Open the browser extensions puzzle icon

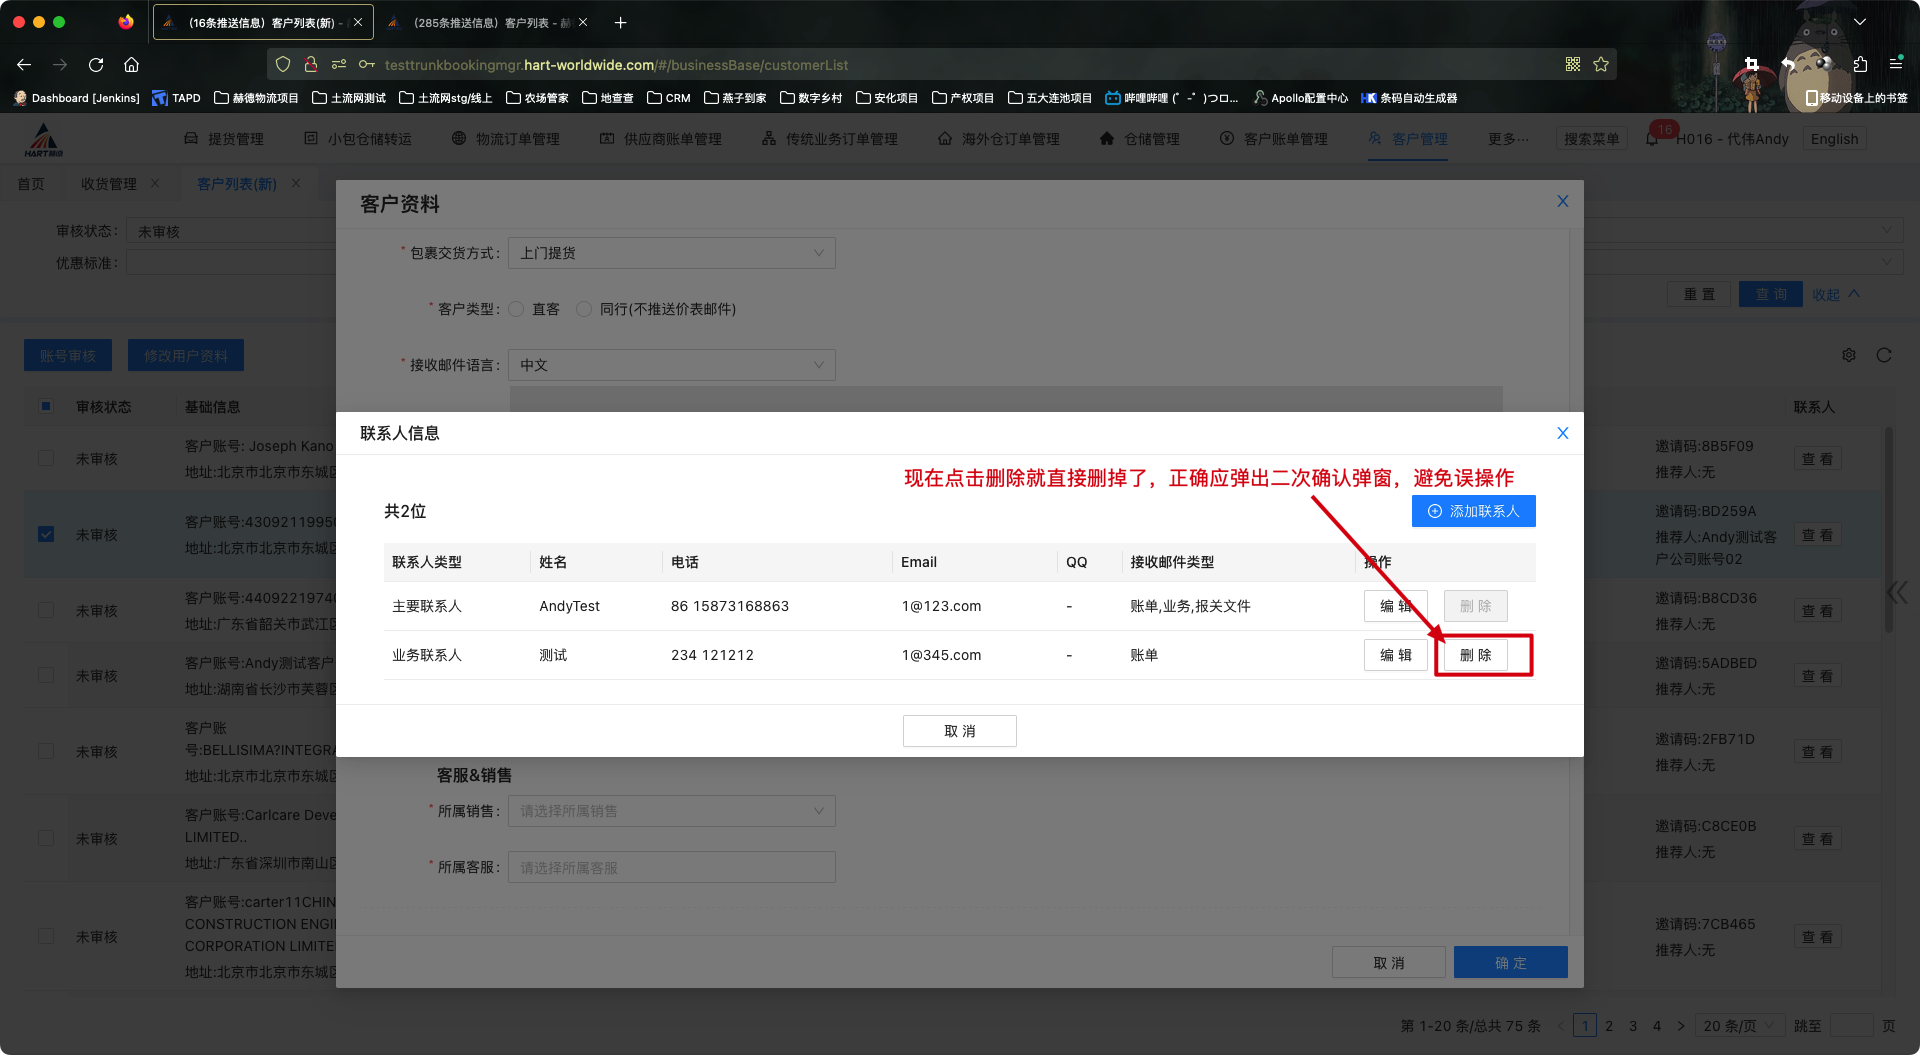click(1860, 64)
